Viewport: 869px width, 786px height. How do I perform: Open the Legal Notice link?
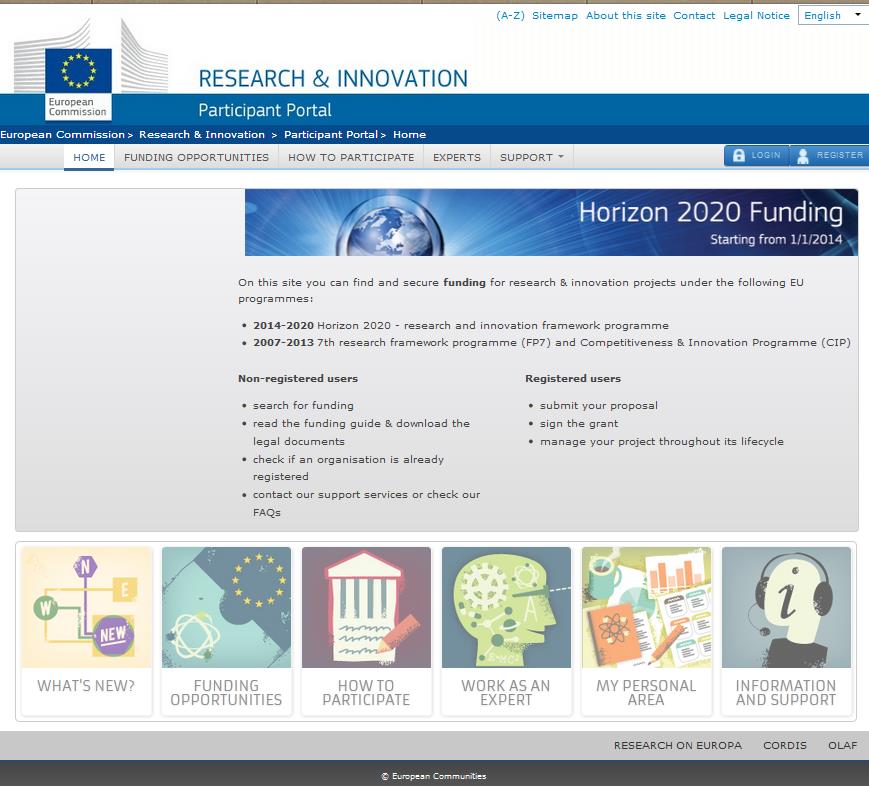click(x=756, y=16)
